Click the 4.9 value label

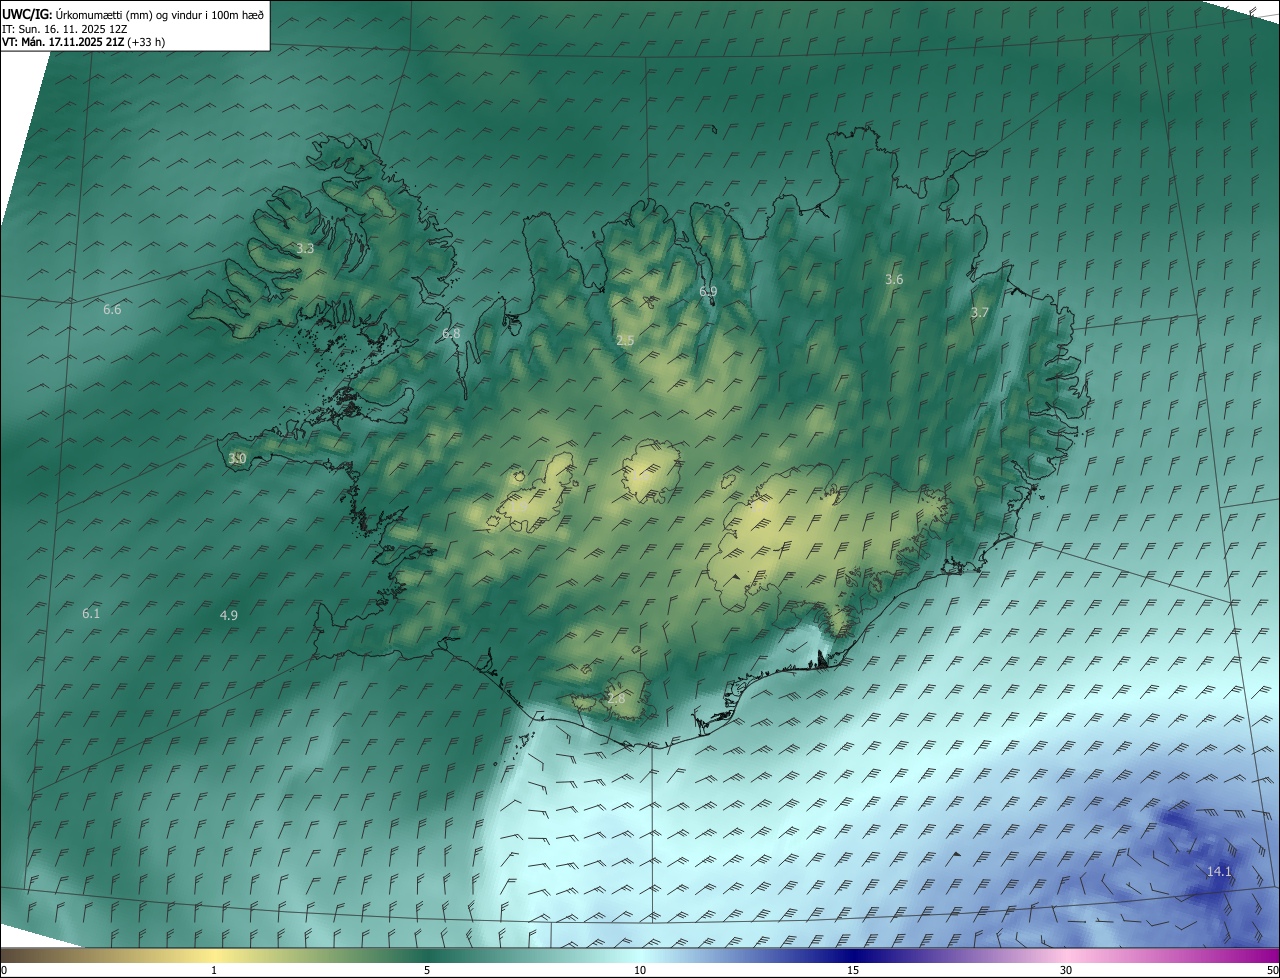tap(229, 616)
